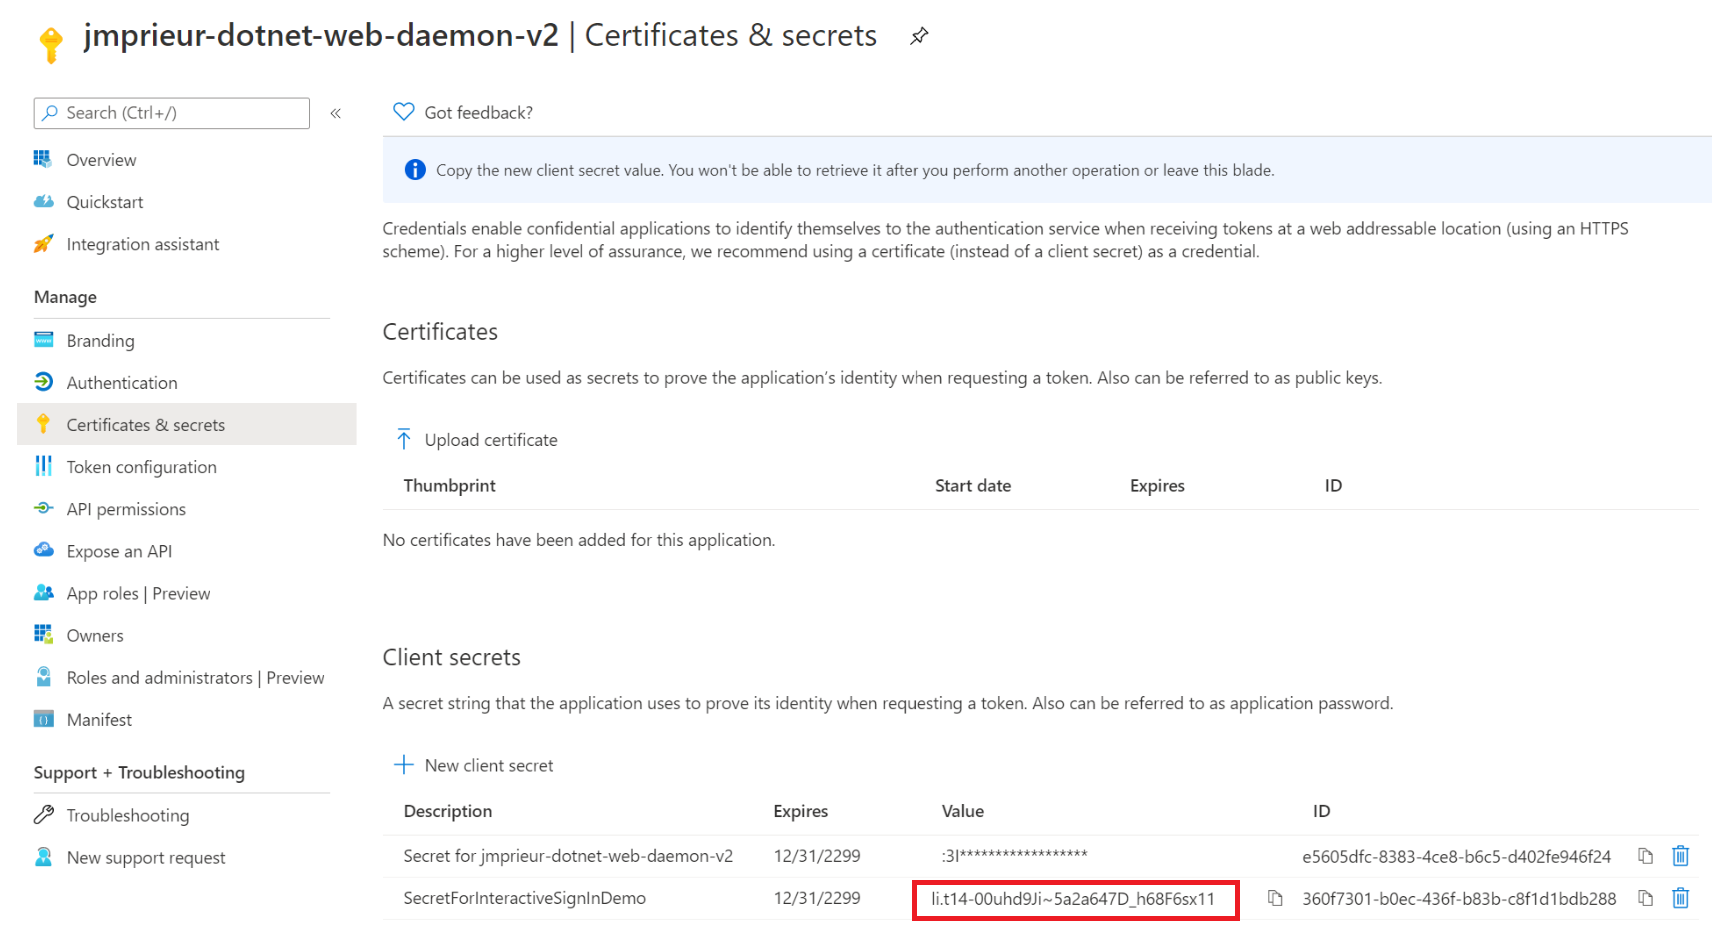The width and height of the screenshot is (1712, 931).
Task: Select Token configuration in sidebar
Action: (141, 467)
